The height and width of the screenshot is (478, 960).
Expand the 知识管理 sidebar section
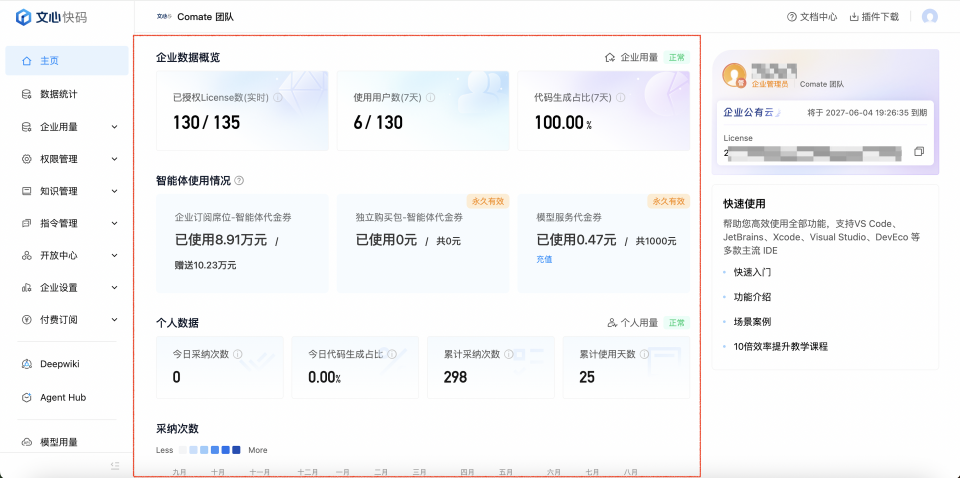(67, 191)
